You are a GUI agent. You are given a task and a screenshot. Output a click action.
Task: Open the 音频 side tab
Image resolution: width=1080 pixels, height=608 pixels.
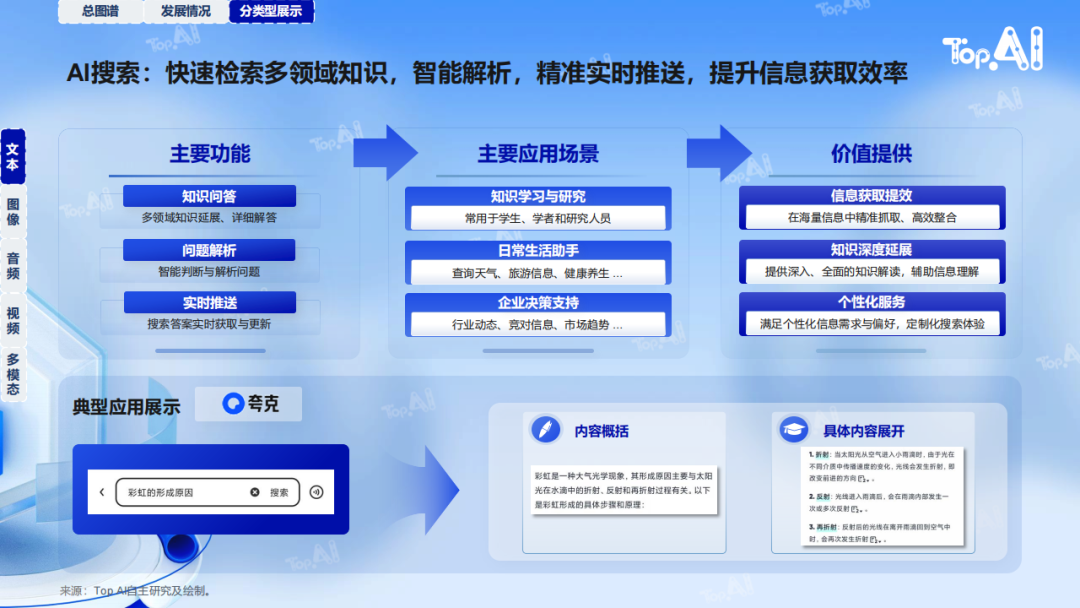13,266
